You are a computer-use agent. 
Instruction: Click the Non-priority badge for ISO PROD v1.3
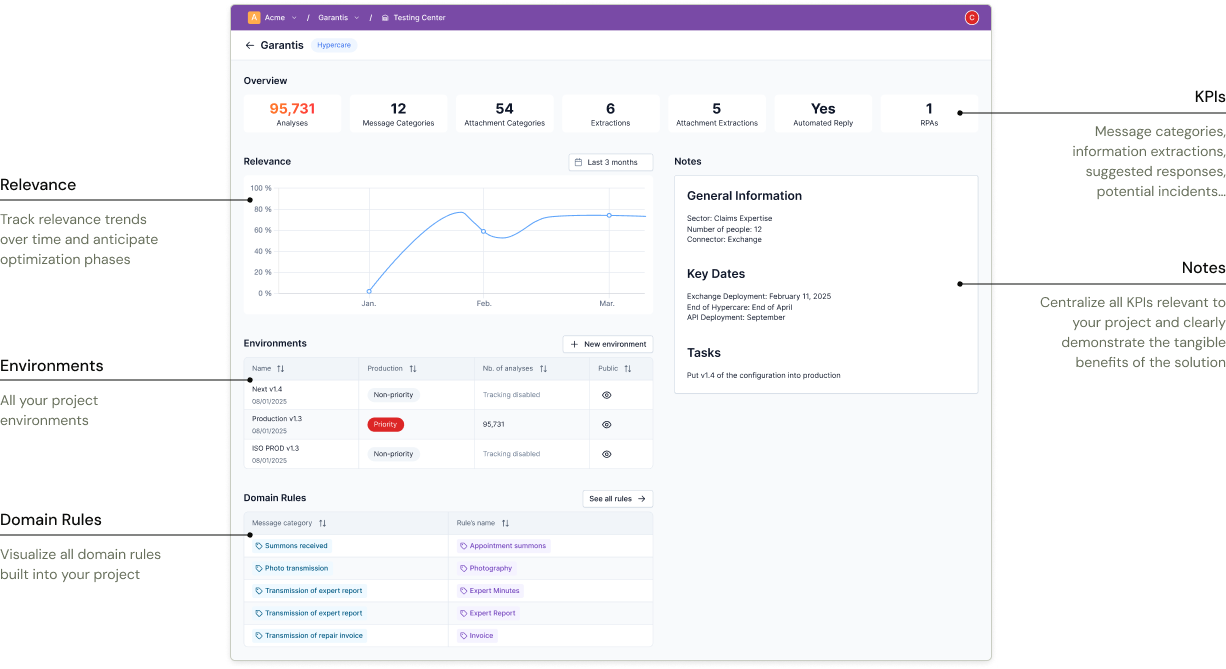pos(394,454)
